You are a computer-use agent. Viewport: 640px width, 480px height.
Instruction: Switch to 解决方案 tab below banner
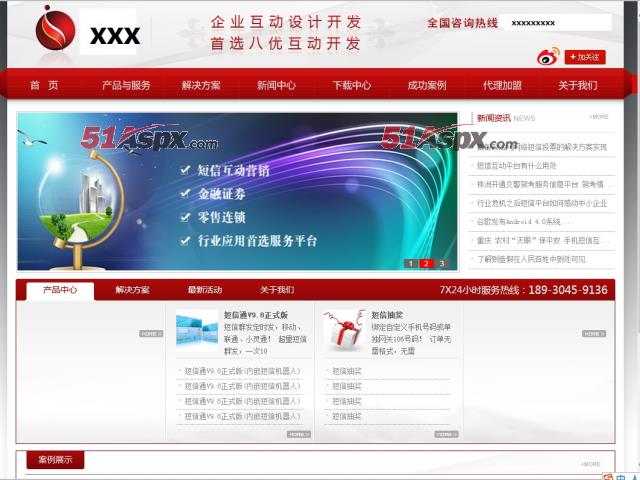tap(132, 290)
